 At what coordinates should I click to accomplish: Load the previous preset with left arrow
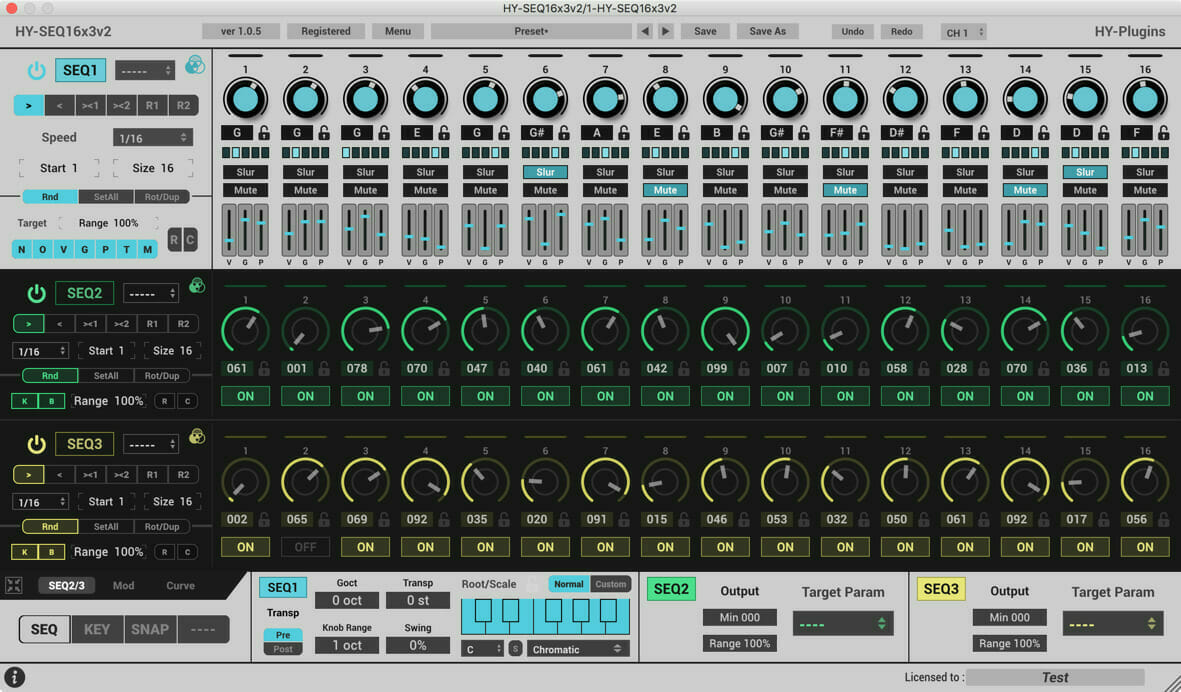point(644,31)
